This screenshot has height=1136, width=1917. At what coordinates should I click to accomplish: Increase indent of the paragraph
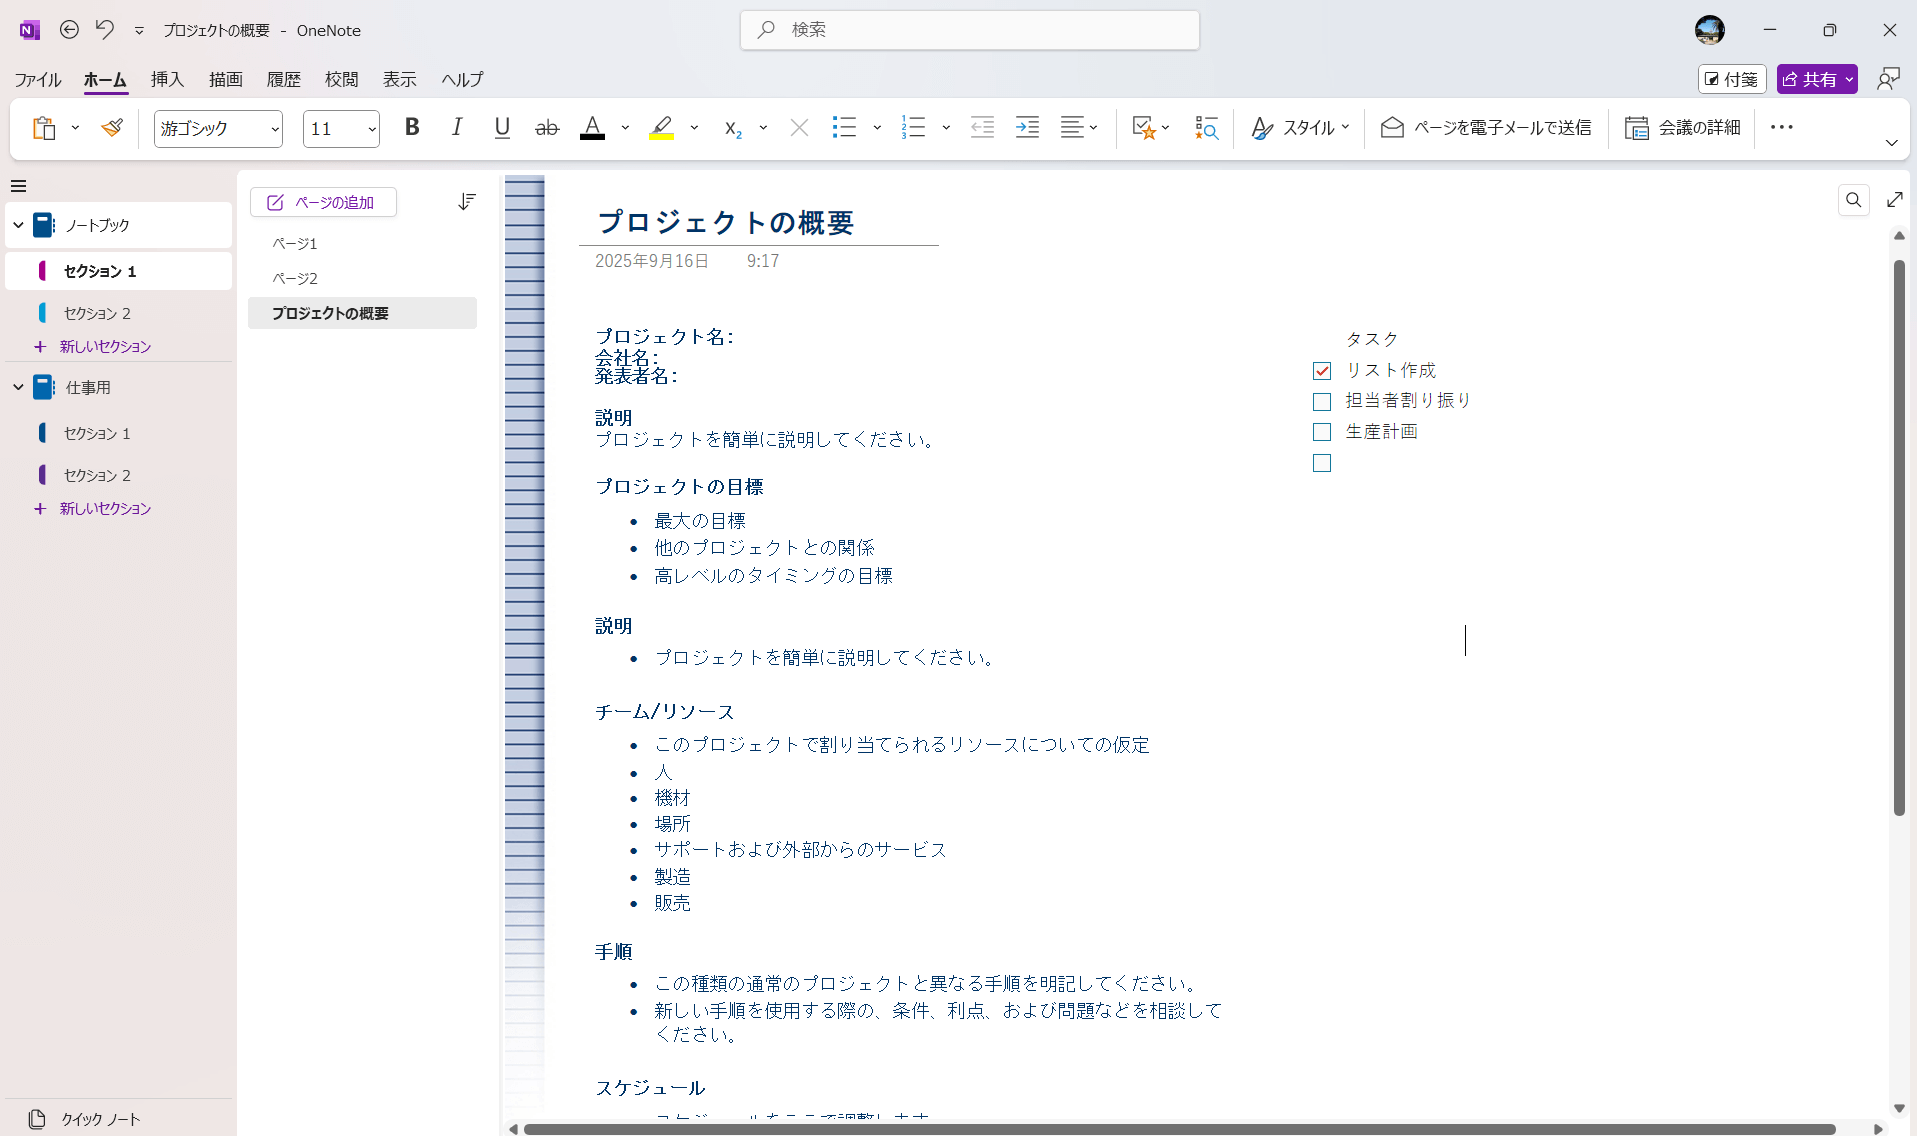click(x=1027, y=128)
